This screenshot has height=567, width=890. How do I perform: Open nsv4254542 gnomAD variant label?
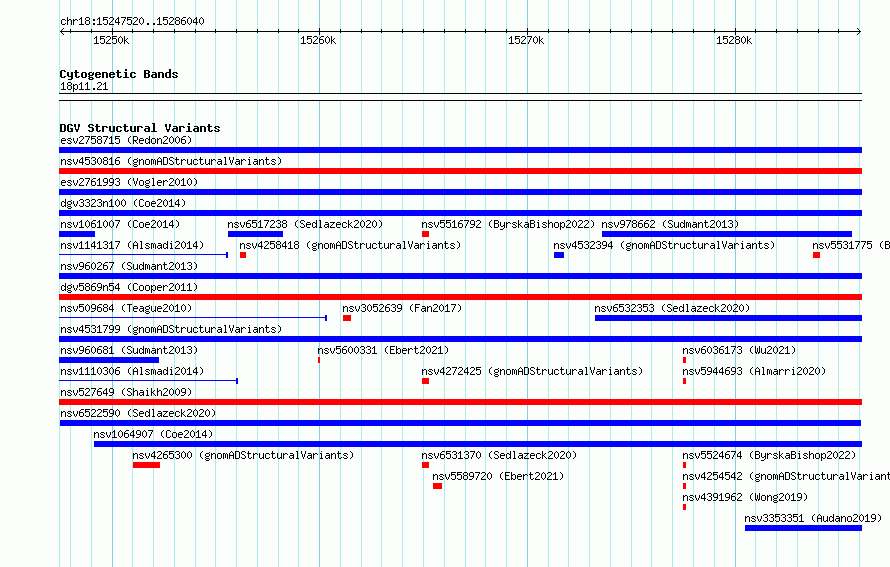click(x=786, y=476)
